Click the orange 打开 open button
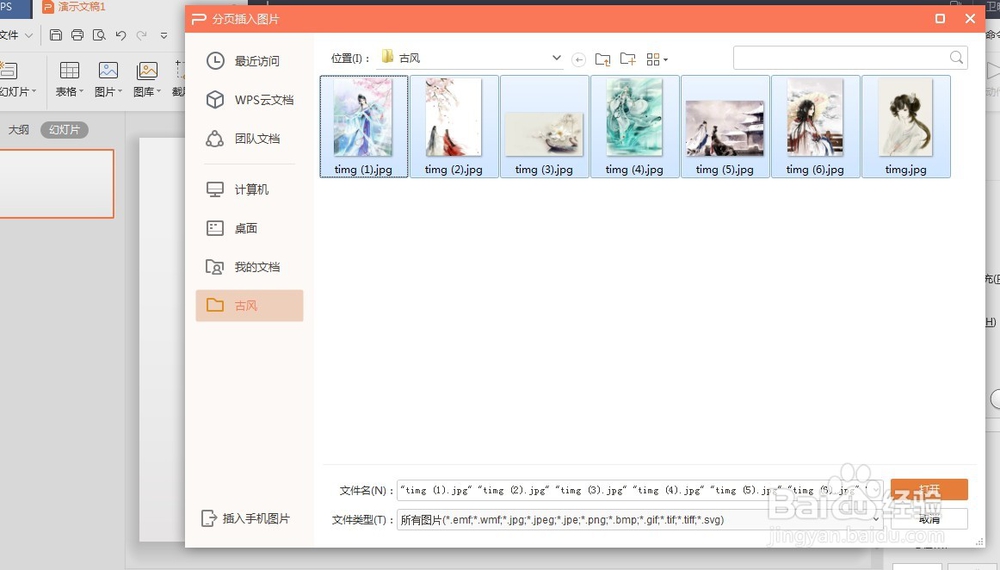 [929, 490]
